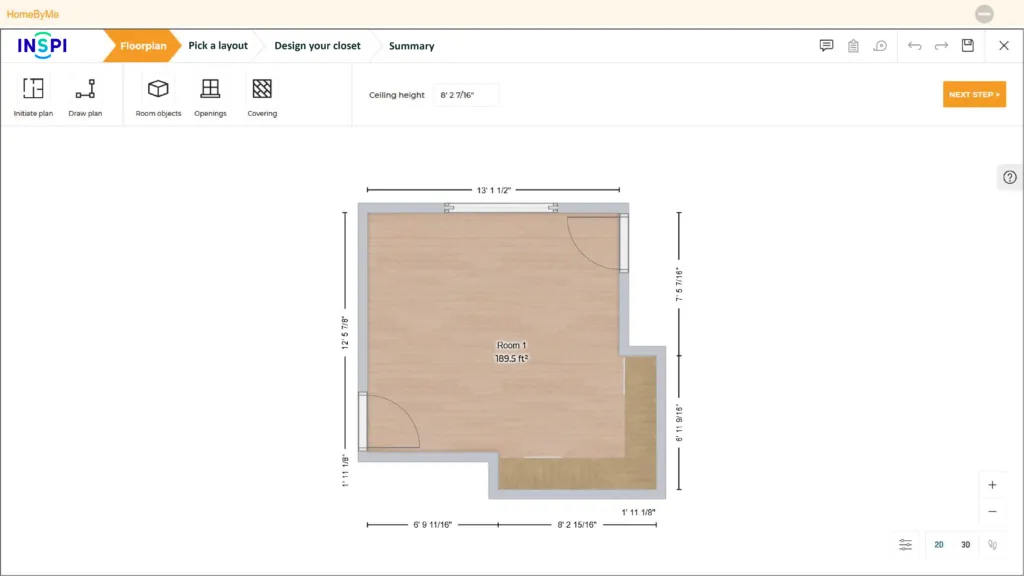Screen dimensions: 1024x576
Task: Enable first-person walkthrough view
Action: [x=991, y=544]
